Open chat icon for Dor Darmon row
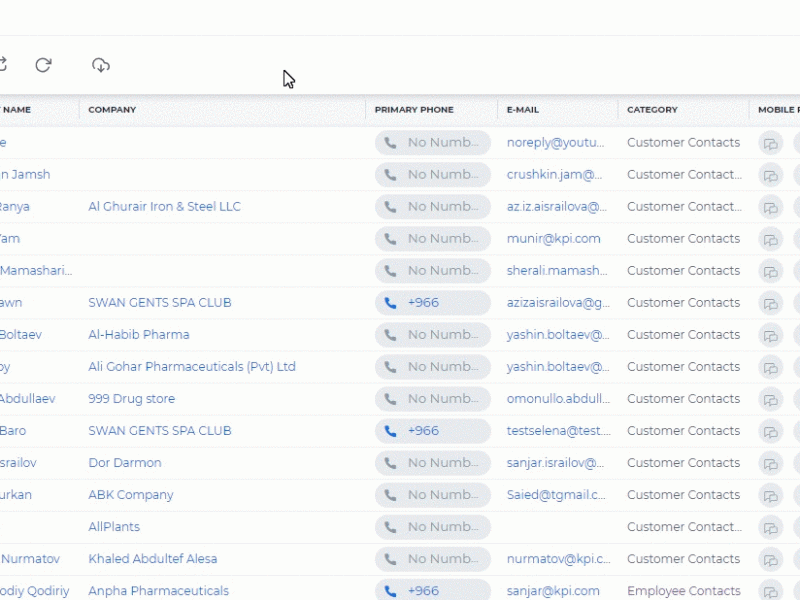 [770, 464]
